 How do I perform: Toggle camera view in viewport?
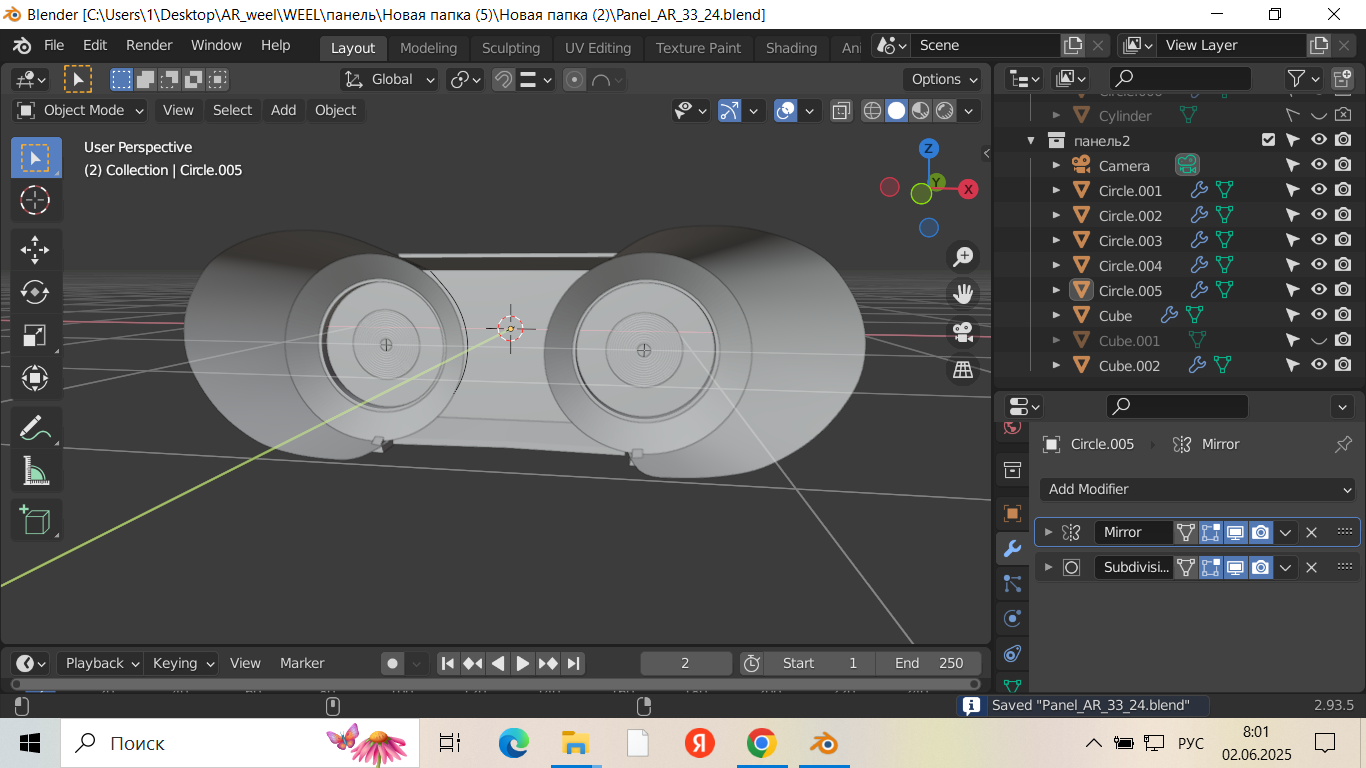click(963, 332)
